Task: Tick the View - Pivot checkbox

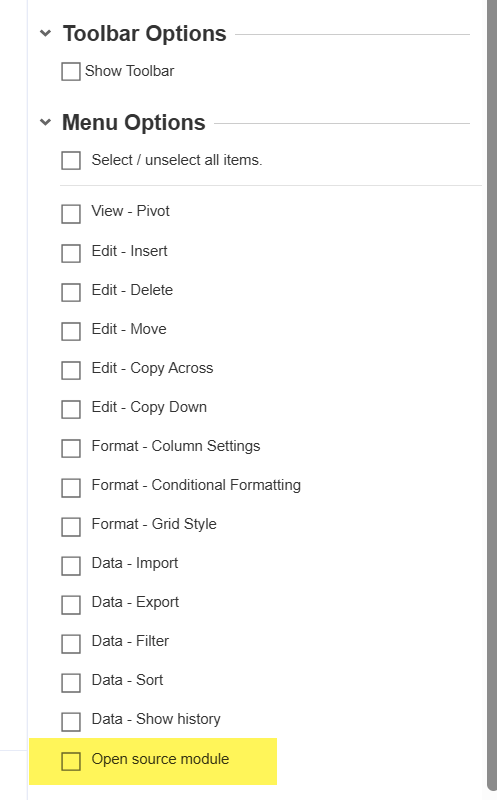Action: (71, 214)
